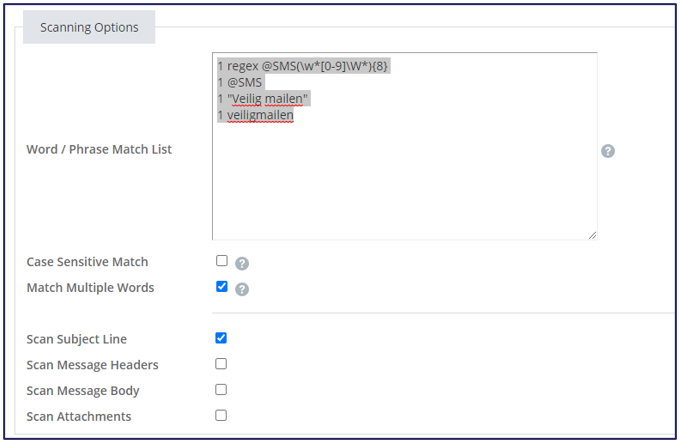This screenshot has width=680, height=443.
Task: Grab the textarea resize handle corner
Action: click(592, 235)
